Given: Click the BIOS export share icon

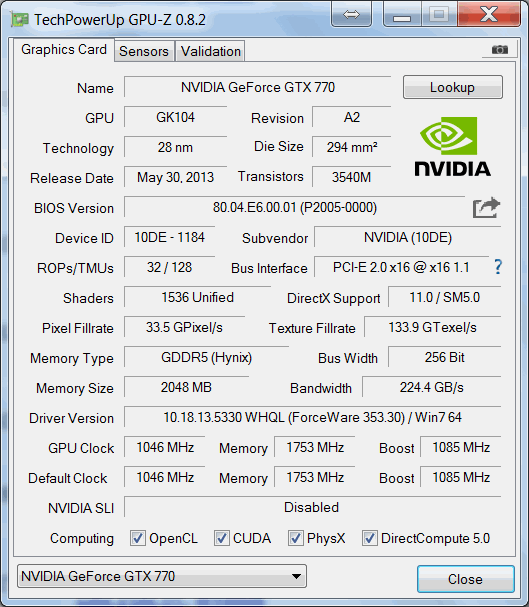Looking at the screenshot, I should 486,208.
